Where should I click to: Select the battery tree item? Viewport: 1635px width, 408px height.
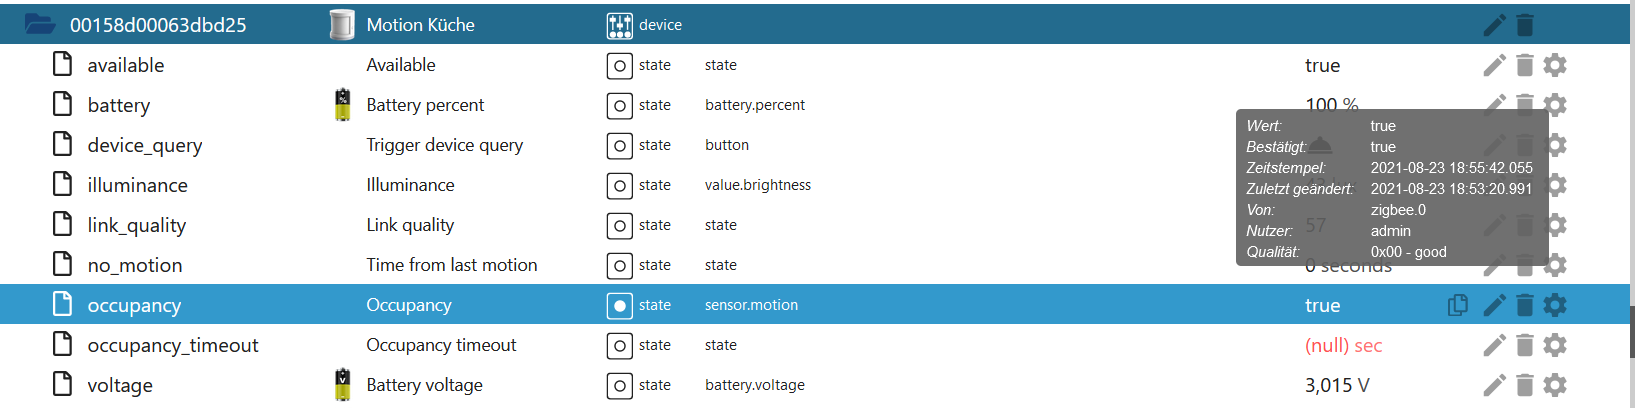pos(118,105)
